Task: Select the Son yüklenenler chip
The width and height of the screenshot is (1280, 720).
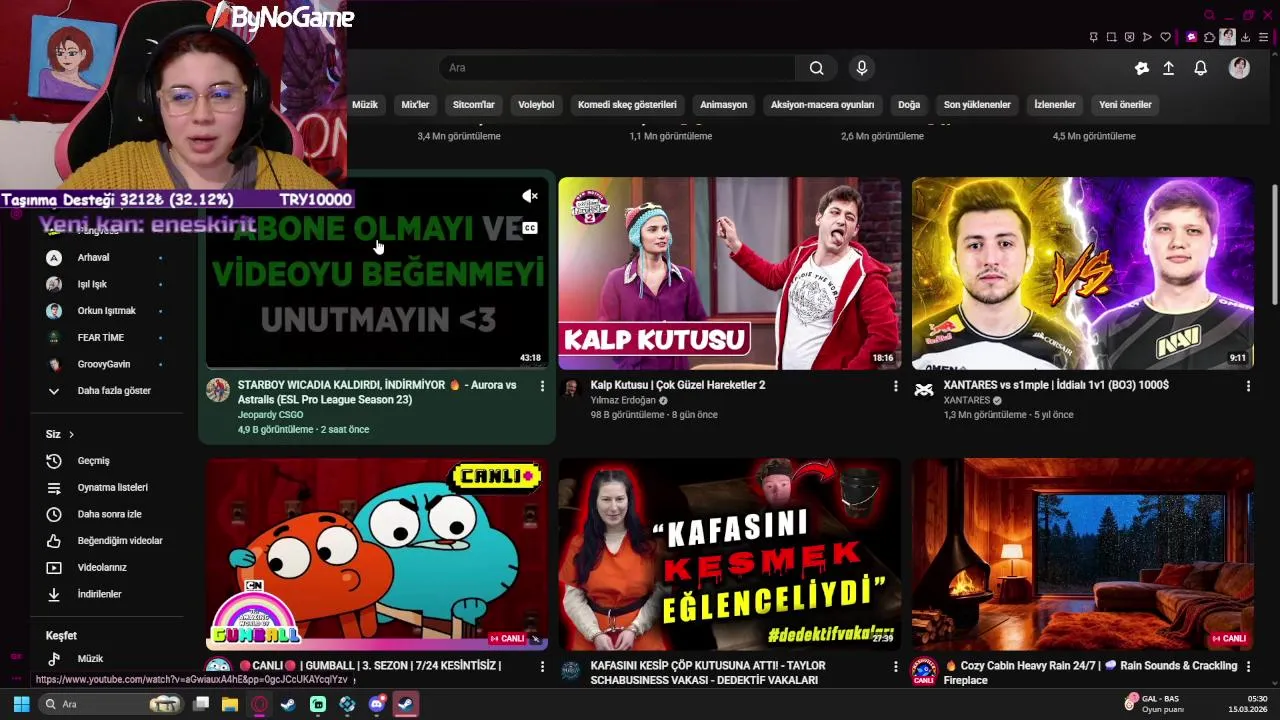Action: (977, 105)
